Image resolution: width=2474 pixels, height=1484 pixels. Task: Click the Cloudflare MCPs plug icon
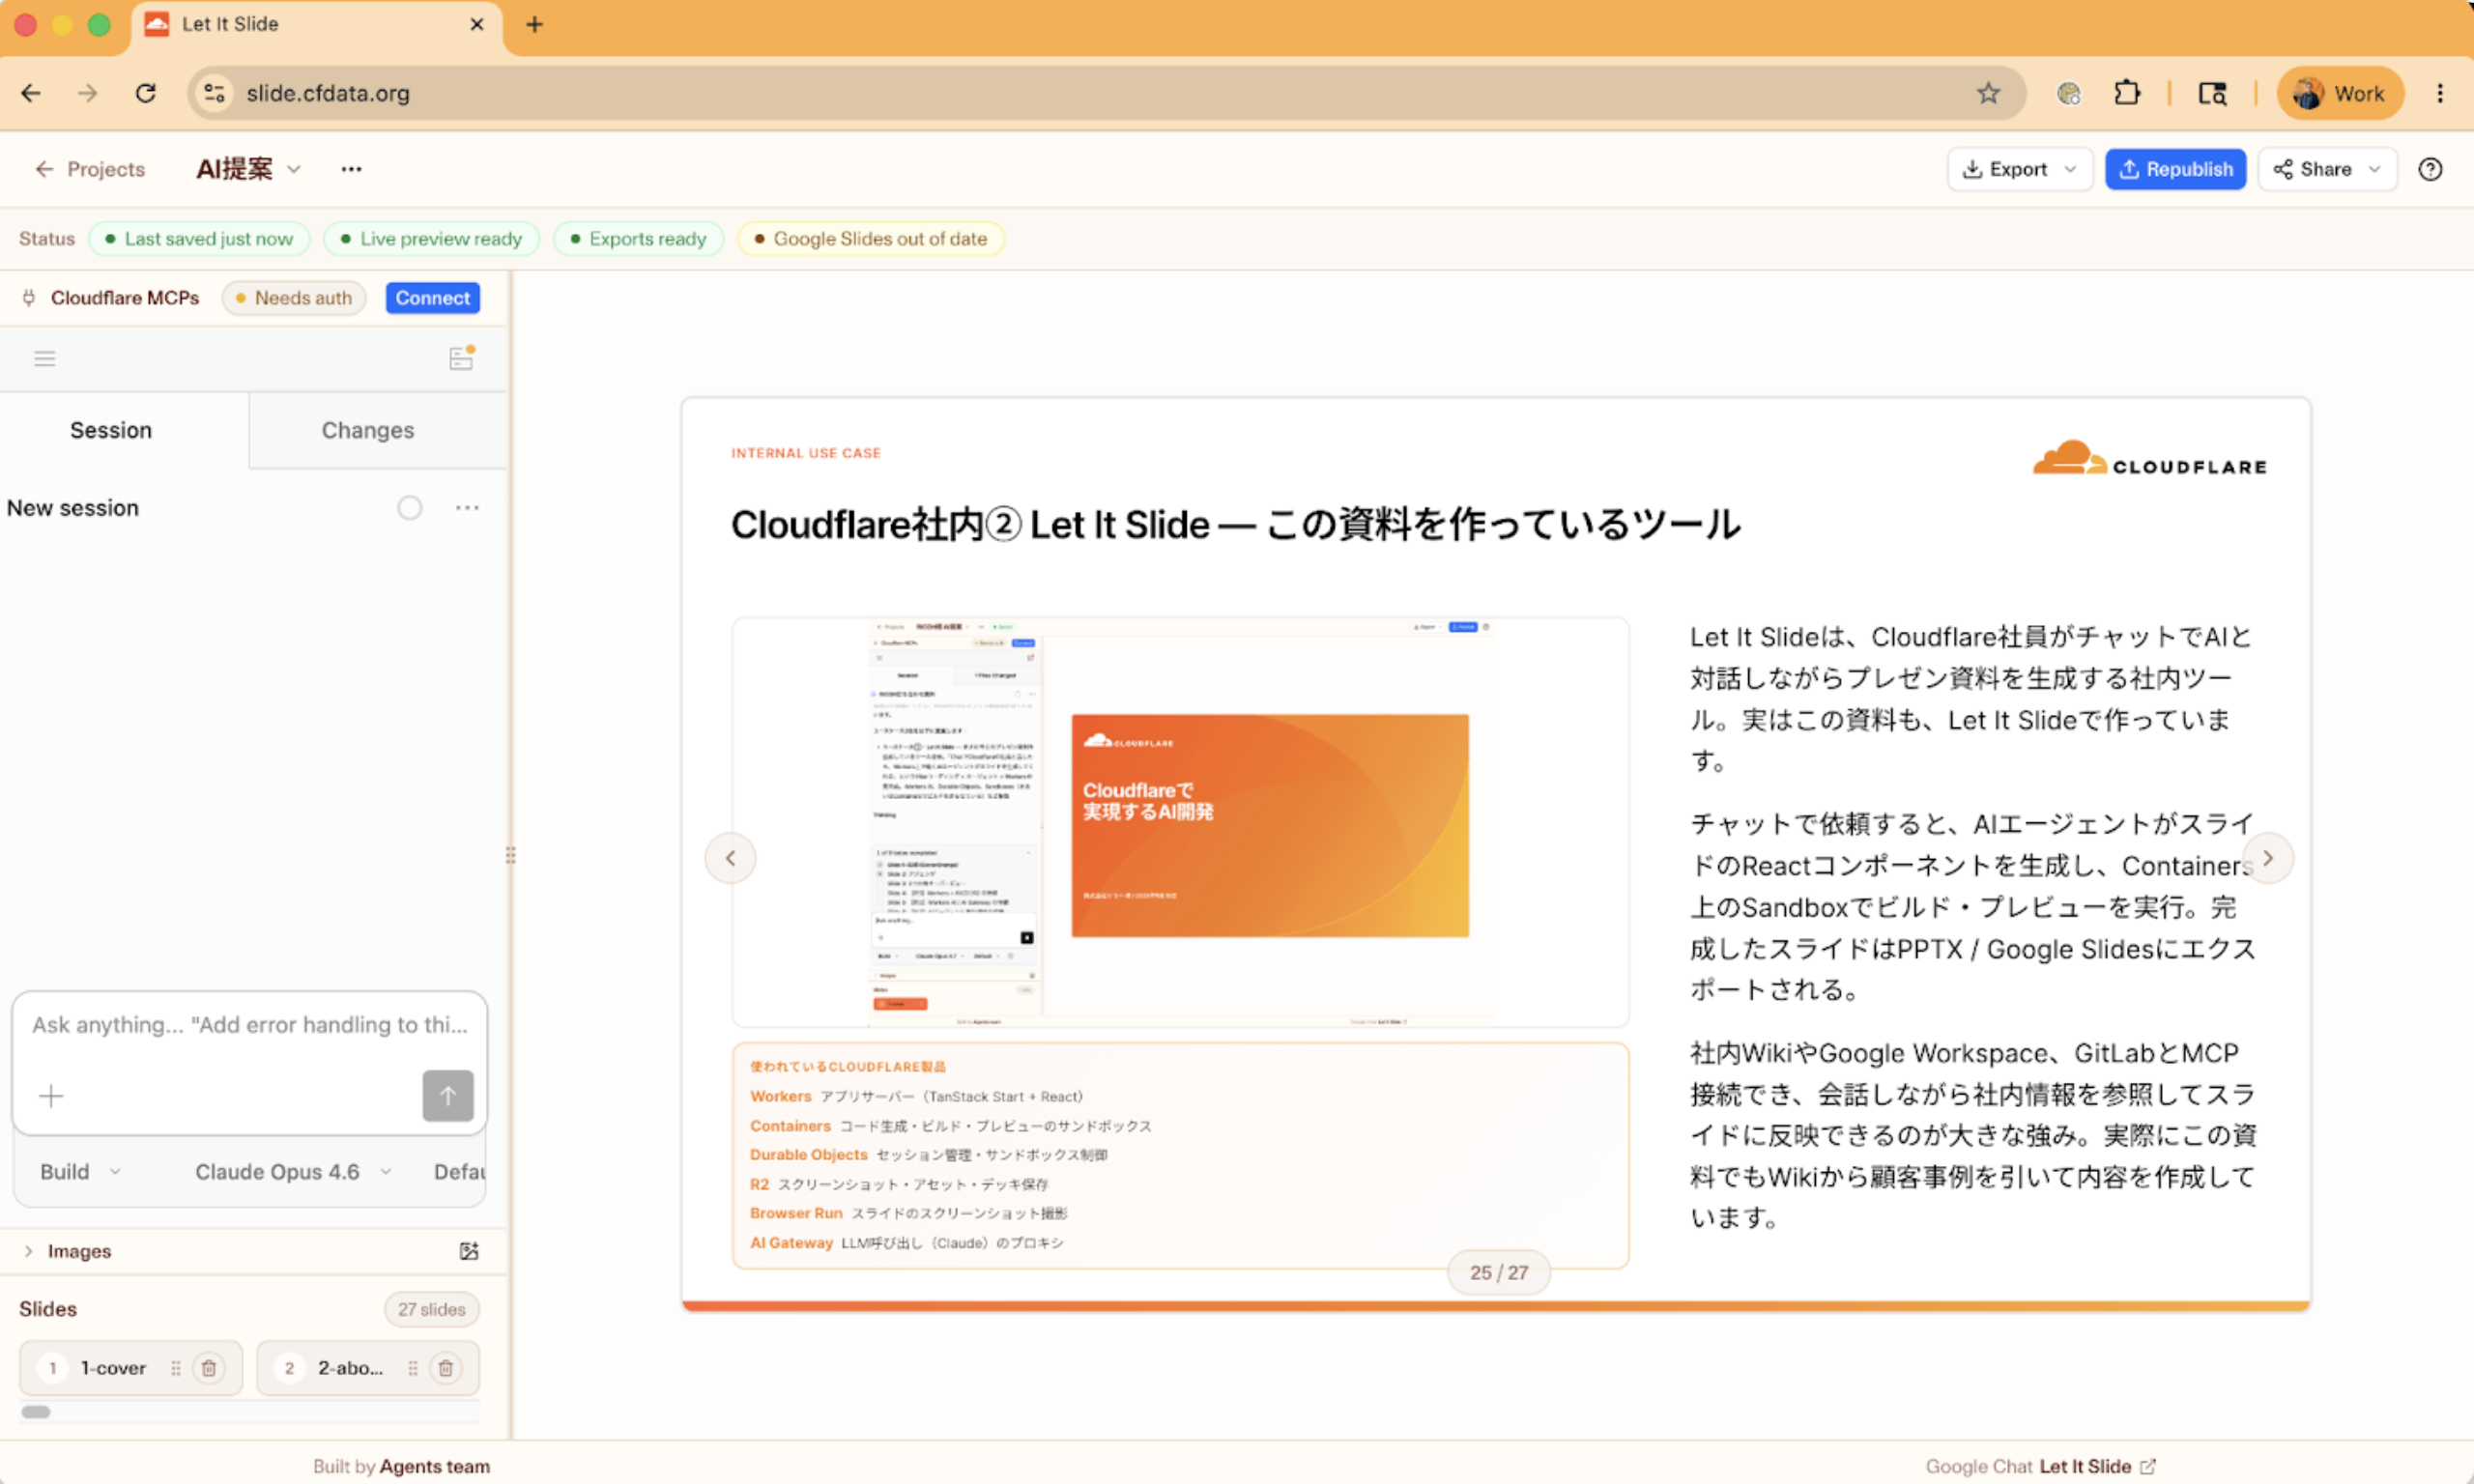click(29, 298)
